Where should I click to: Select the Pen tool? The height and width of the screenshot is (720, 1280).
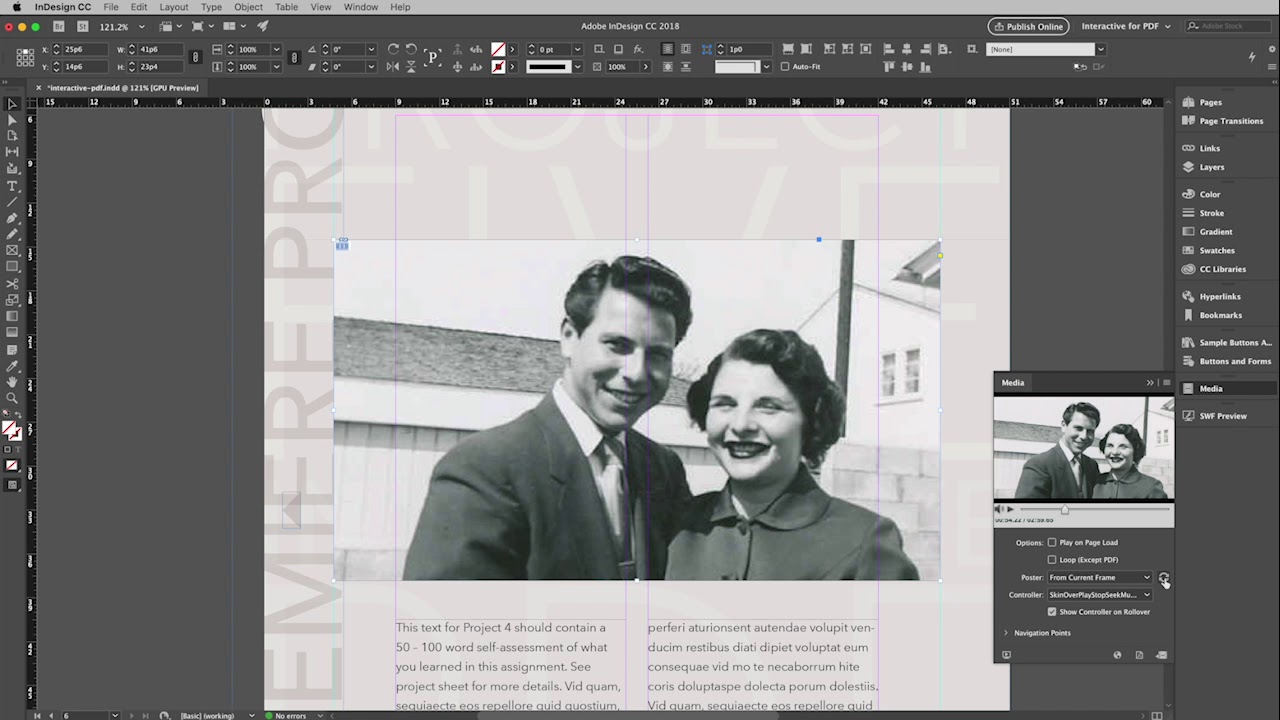tap(12, 218)
